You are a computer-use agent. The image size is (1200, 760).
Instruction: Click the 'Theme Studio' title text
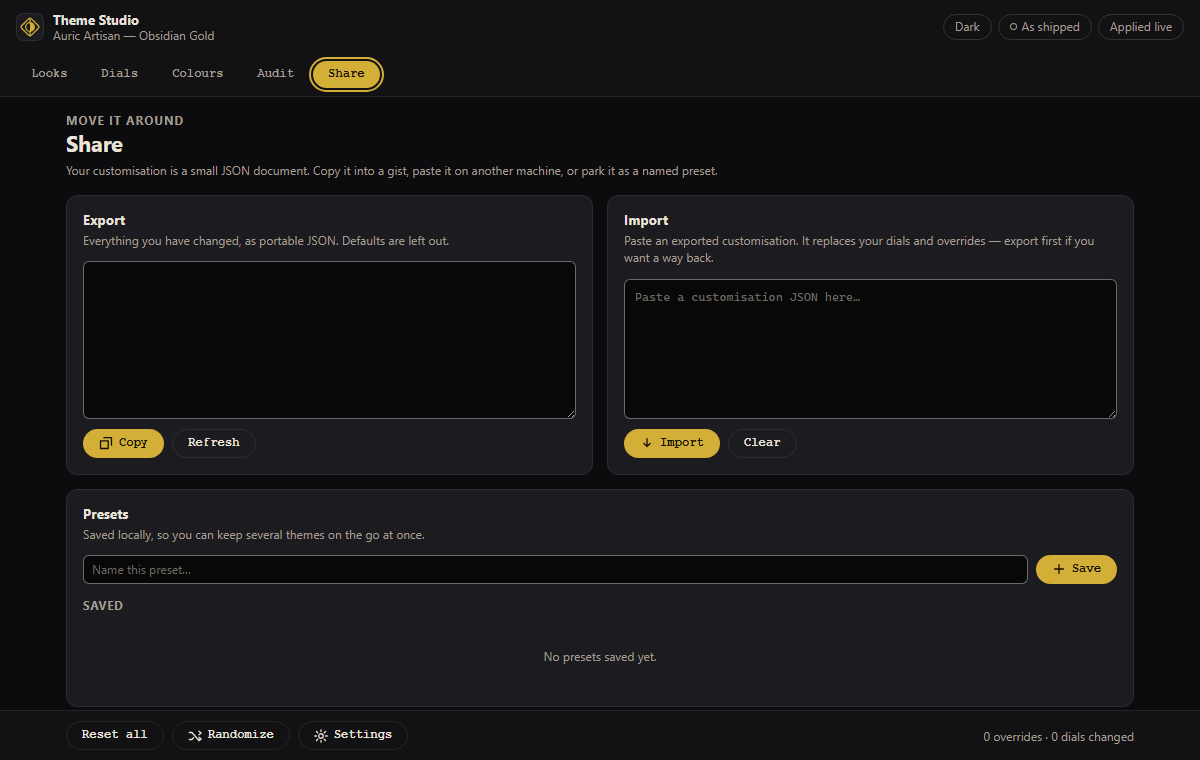point(96,20)
